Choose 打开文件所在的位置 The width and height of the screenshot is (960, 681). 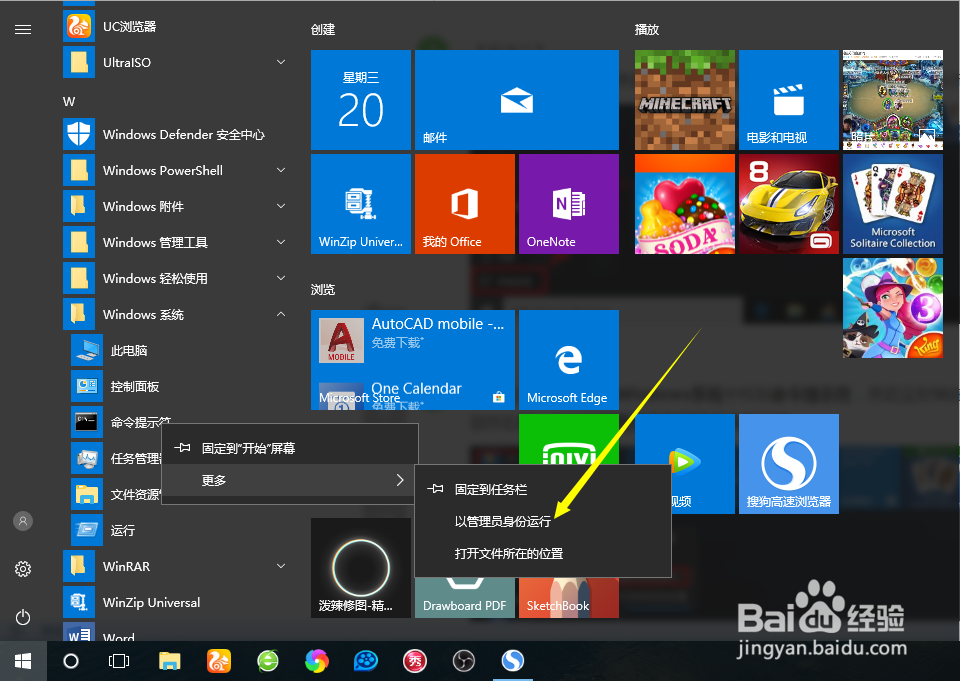[x=542, y=554]
